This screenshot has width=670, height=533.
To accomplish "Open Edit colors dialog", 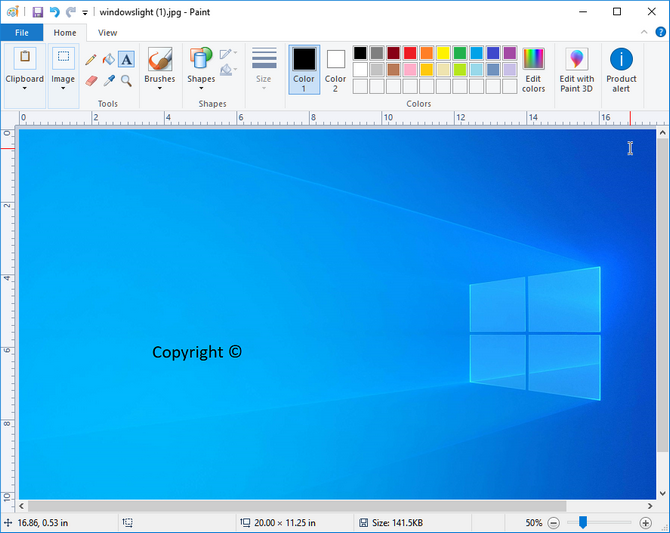I will tap(533, 70).
